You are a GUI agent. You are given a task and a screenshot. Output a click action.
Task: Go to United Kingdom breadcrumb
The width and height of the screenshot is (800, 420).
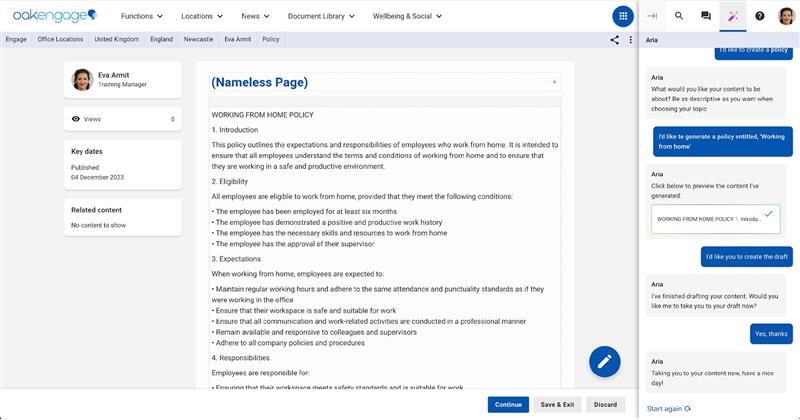116,39
